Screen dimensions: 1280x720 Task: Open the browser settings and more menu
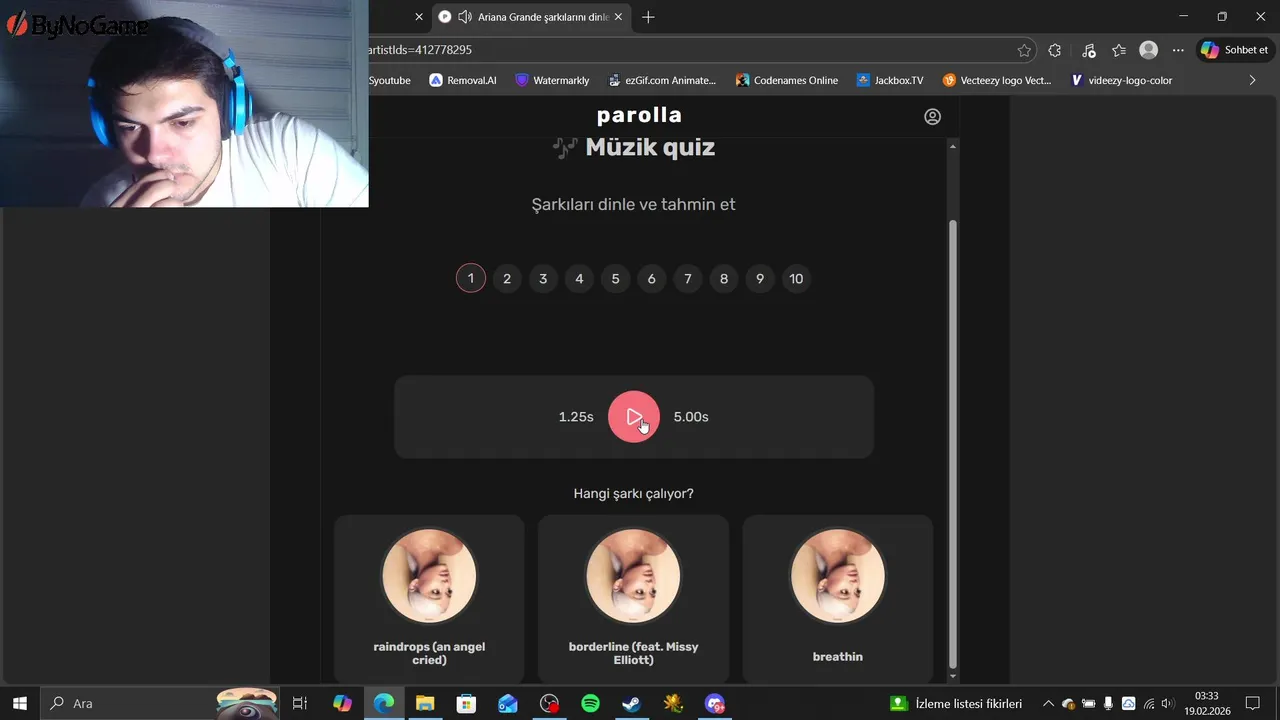pyautogui.click(x=1178, y=50)
